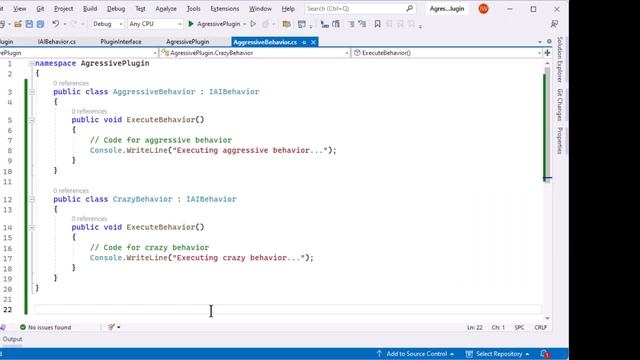This screenshot has height=360, width=640.
Task: Collapse CrazyBehavior's ExecuteBehavior method outline
Action: coord(31,227)
